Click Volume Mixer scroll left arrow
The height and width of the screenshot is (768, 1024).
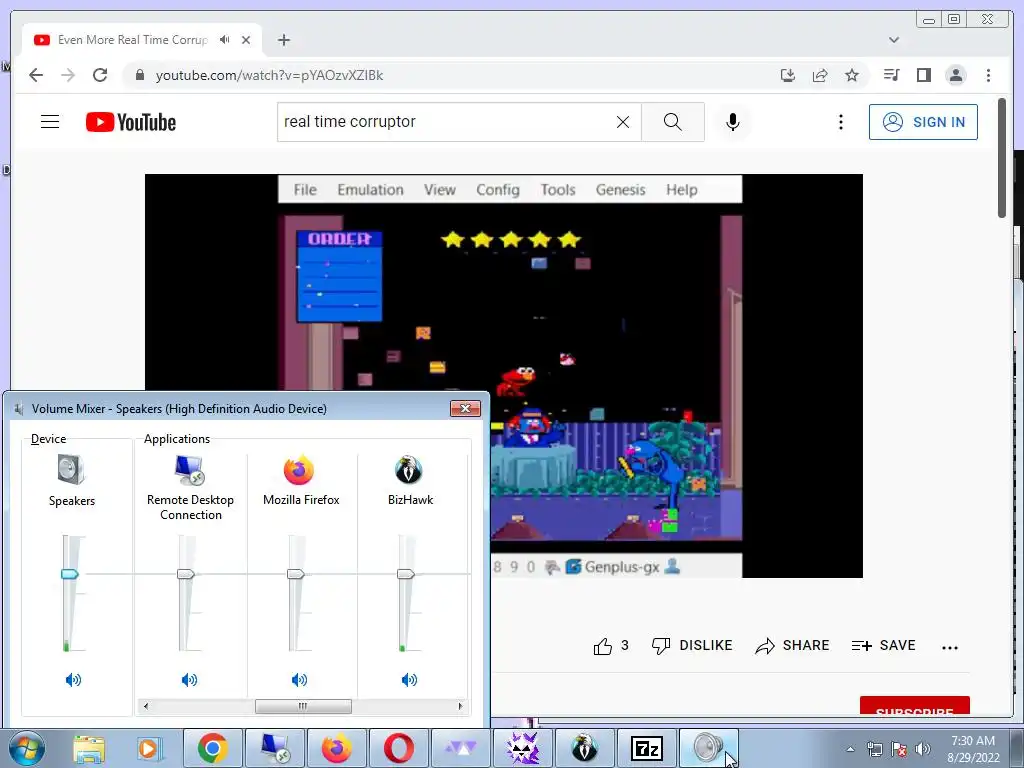[x=146, y=706]
